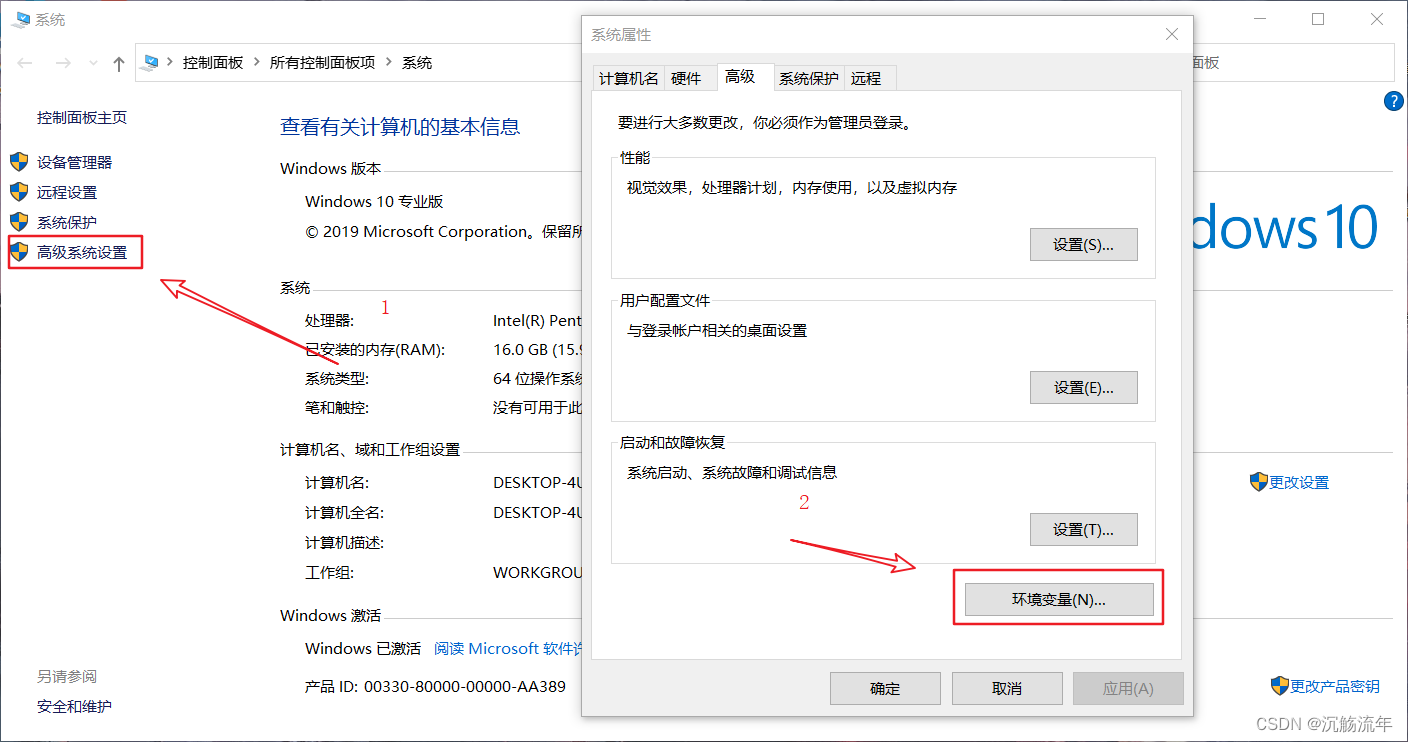Expand chevron after 控制面板 breadcrumb
This screenshot has height=742, width=1408.
pos(257,62)
